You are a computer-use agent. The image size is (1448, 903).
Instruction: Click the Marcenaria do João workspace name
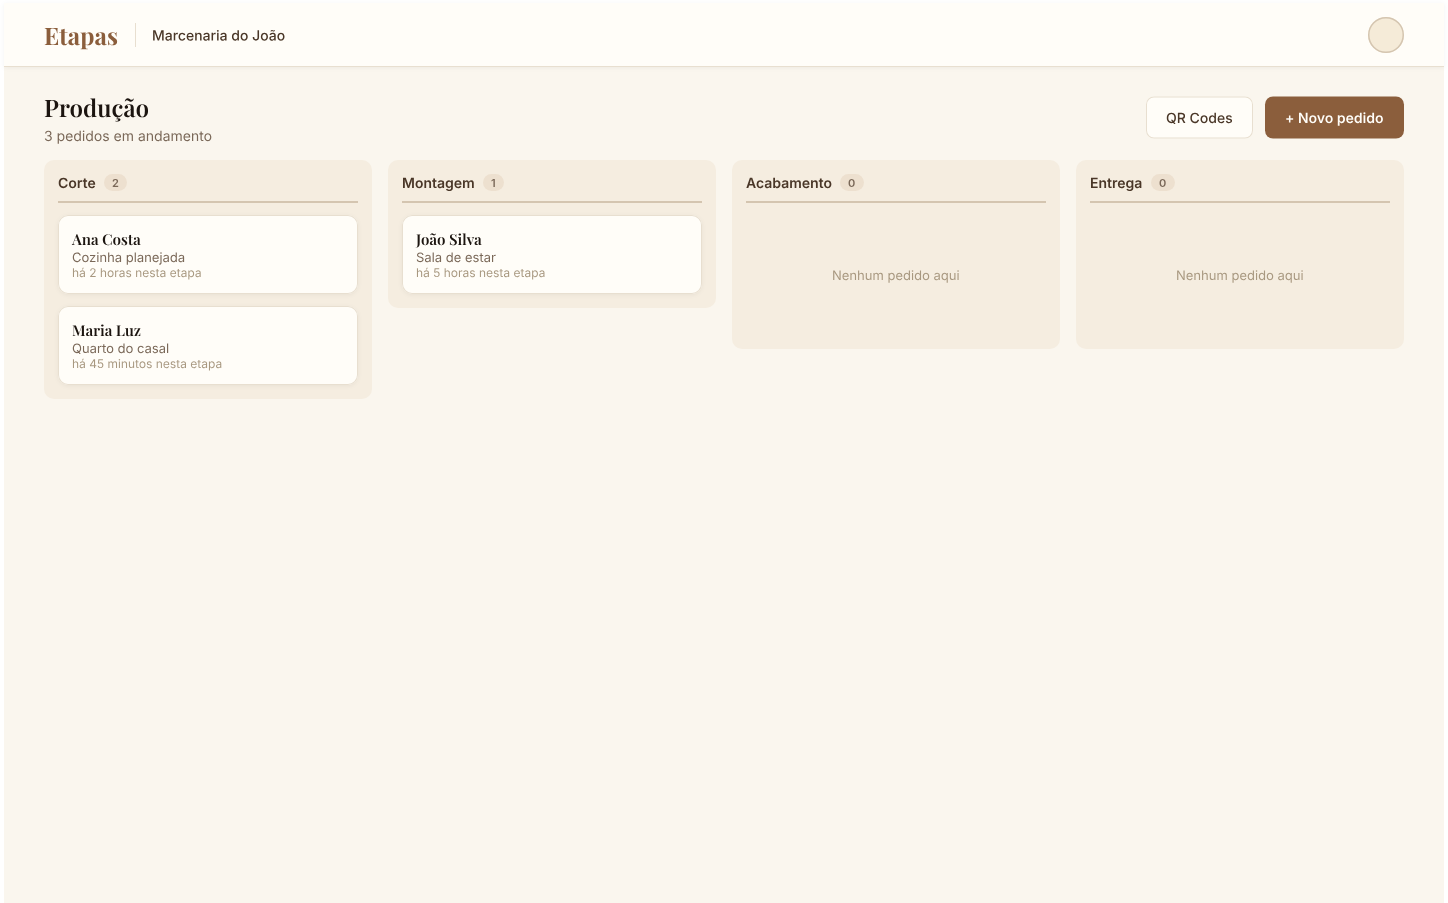217,35
